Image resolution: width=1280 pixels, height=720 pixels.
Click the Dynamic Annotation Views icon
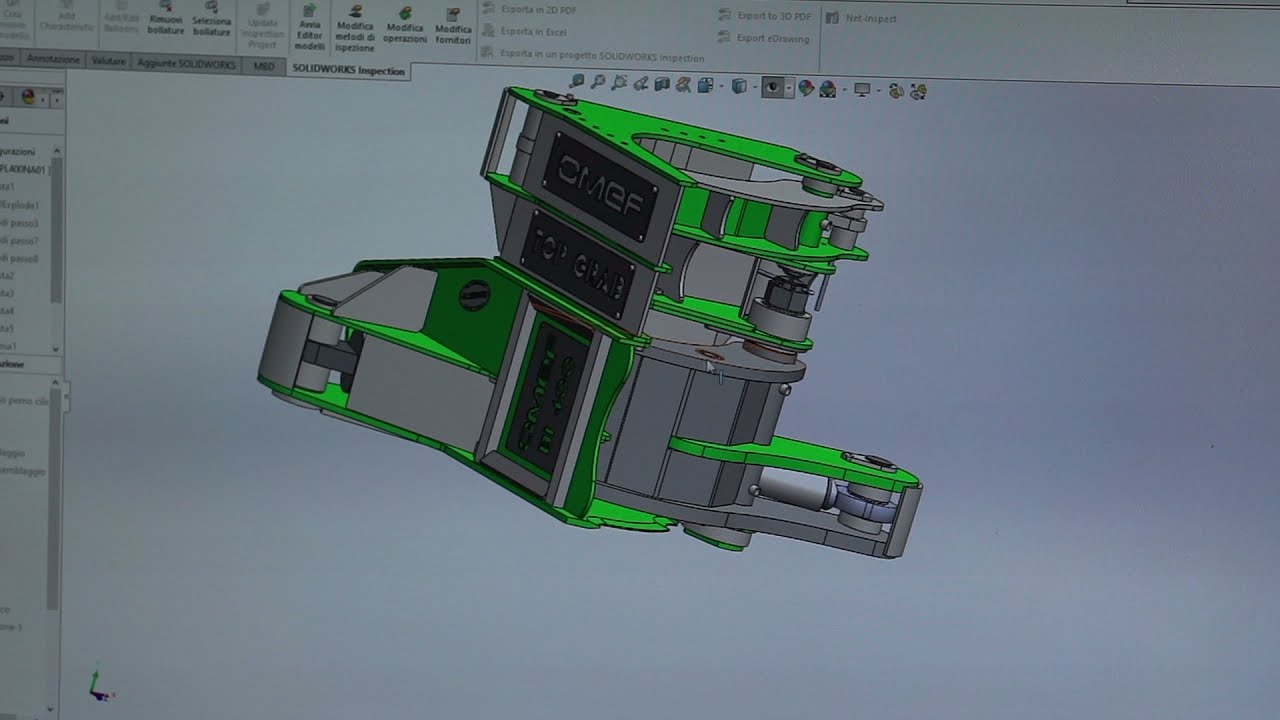[x=683, y=85]
